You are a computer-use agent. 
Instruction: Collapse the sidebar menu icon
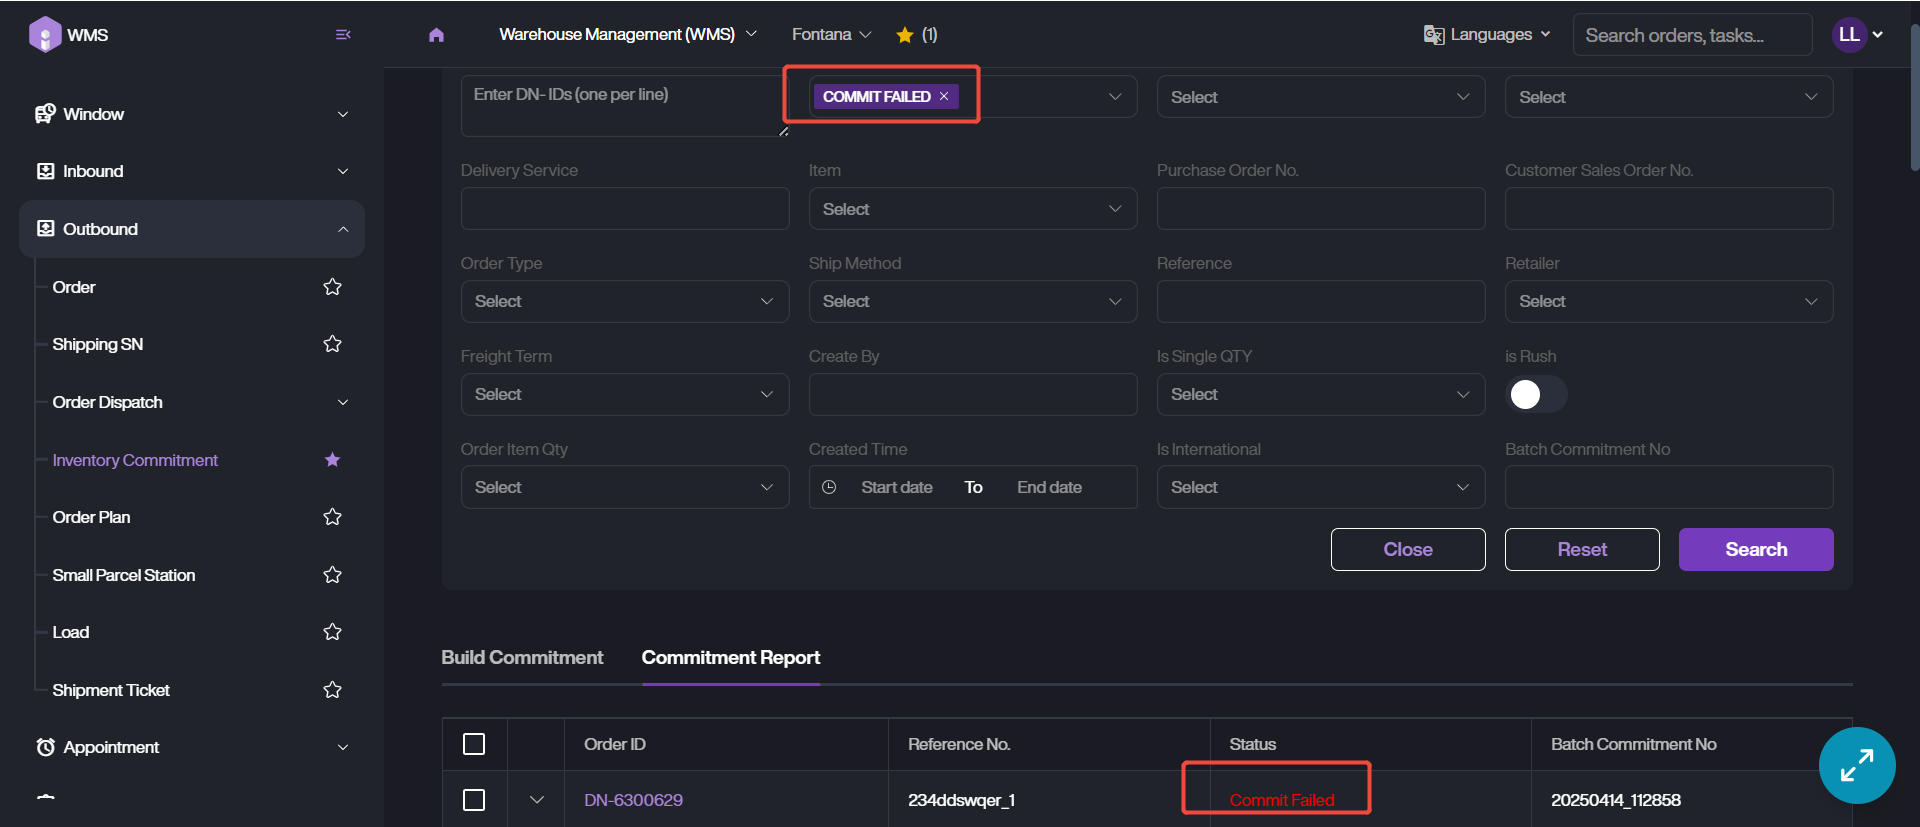[343, 35]
